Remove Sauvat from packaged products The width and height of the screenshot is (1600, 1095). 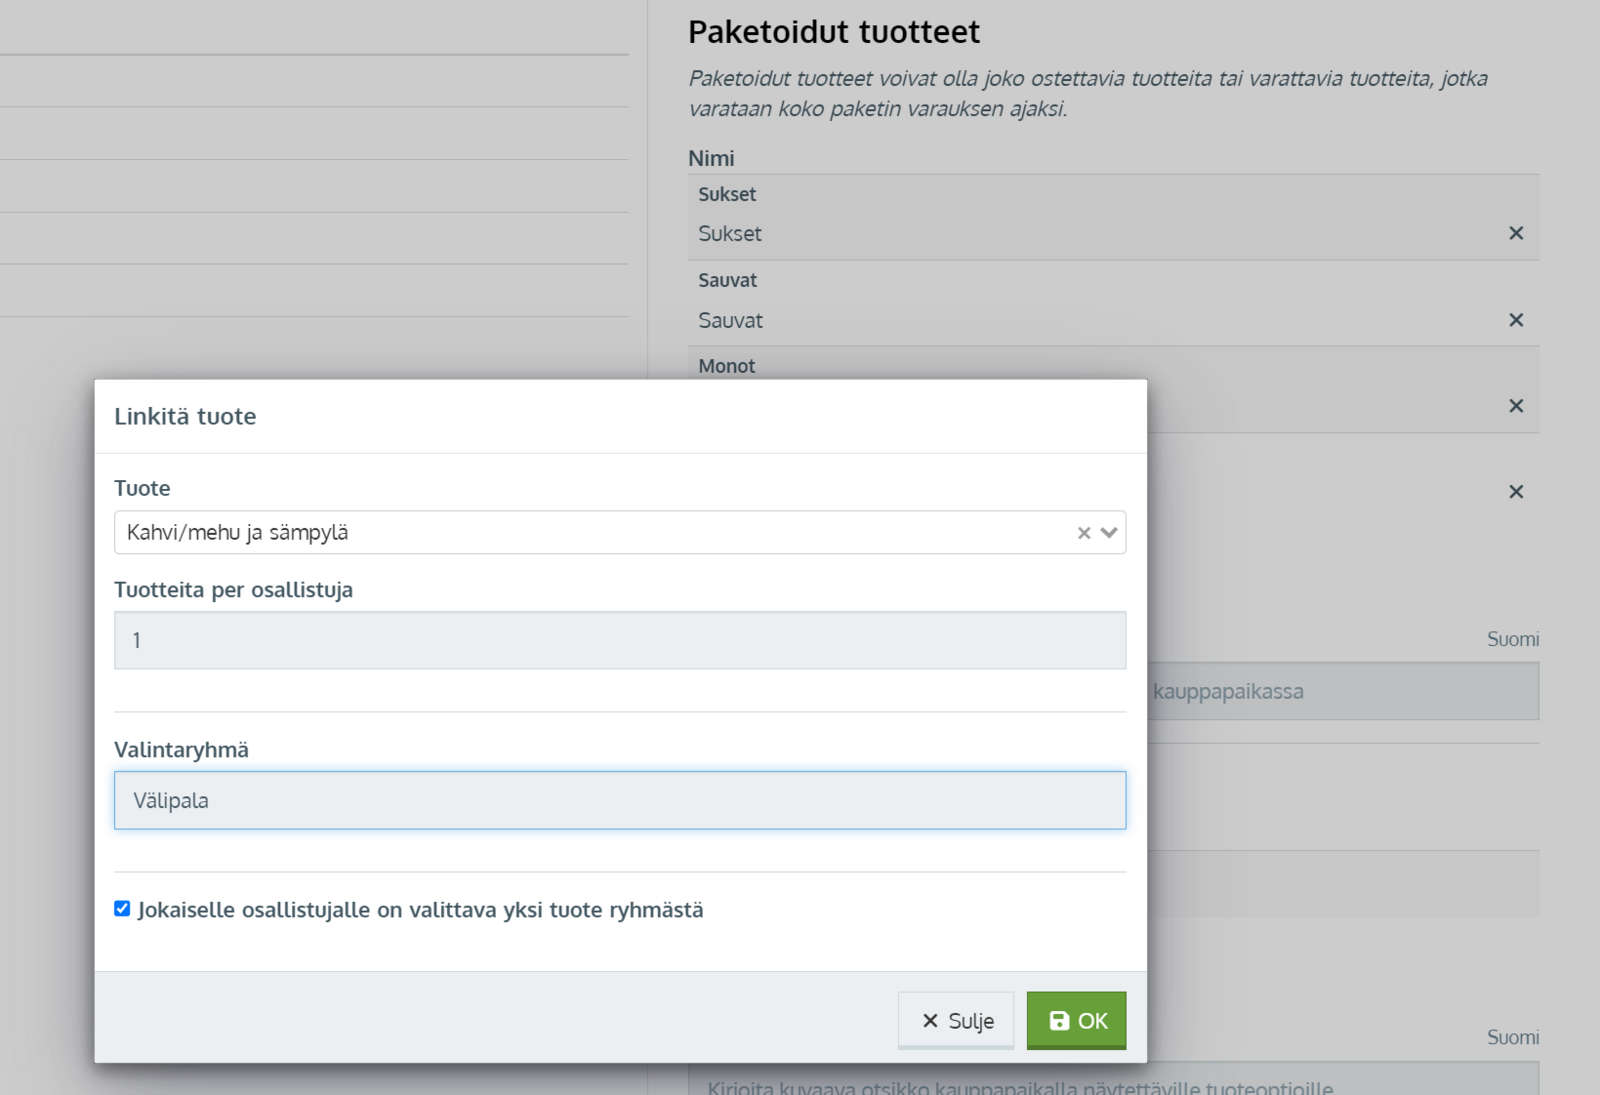(x=1515, y=320)
